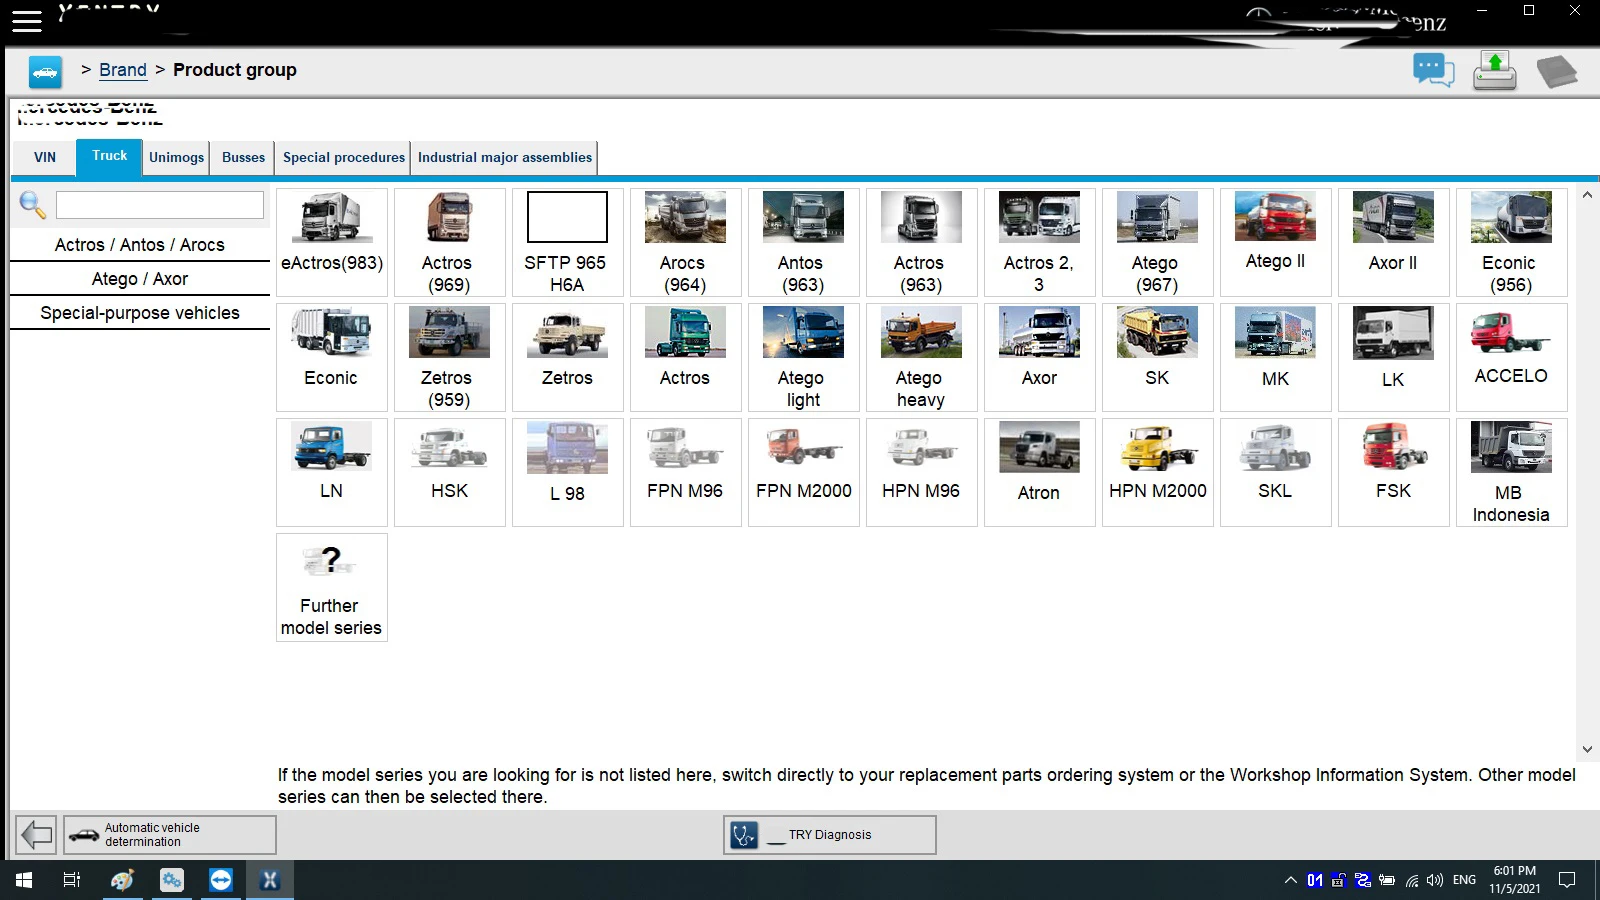Select the Industrial major assemblies tab
The image size is (1600, 900).
505,157
